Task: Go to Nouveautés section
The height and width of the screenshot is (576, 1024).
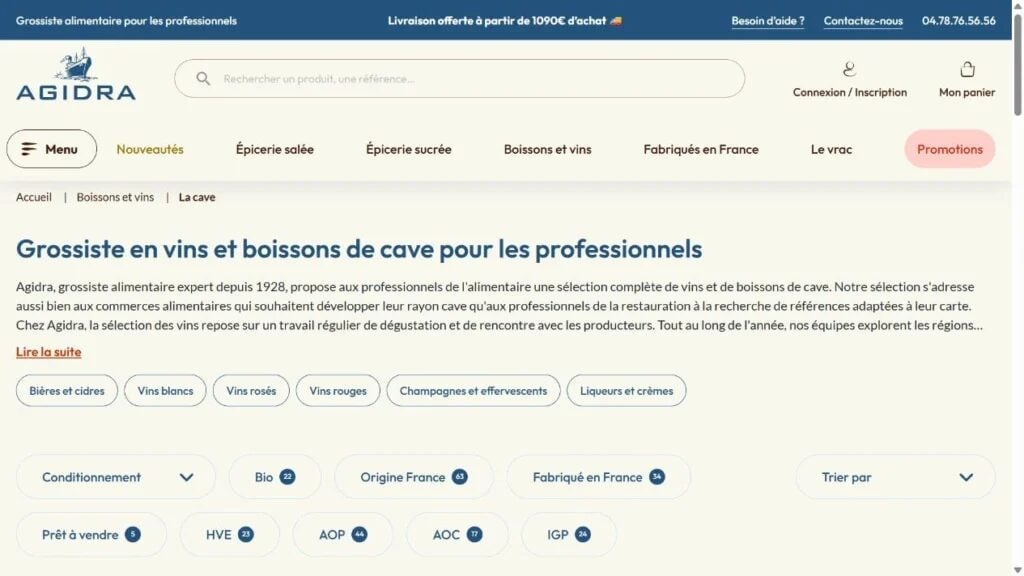Action: 150,149
